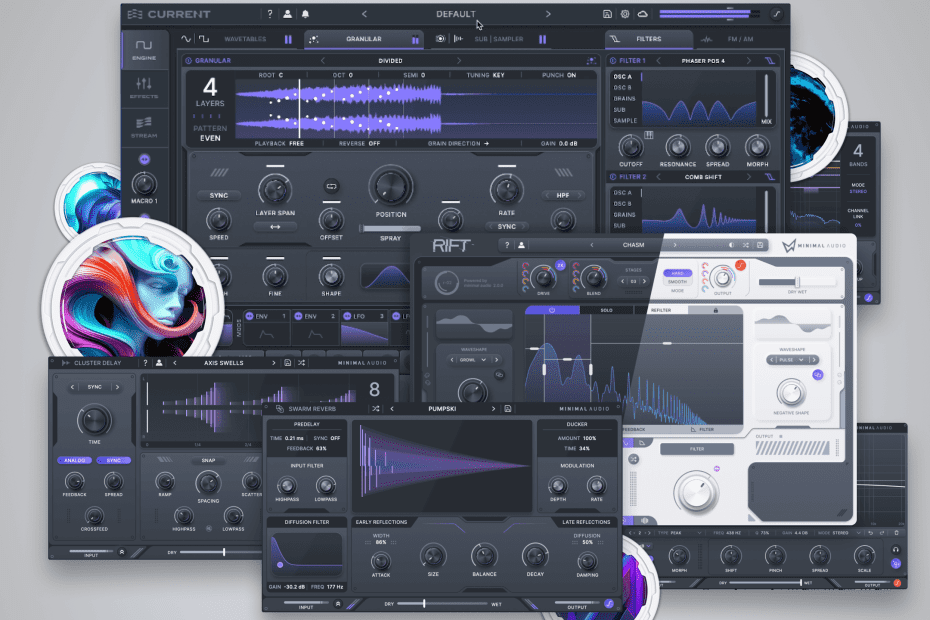
Task: Click the lock icon tab in Rift
Action: click(x=716, y=311)
